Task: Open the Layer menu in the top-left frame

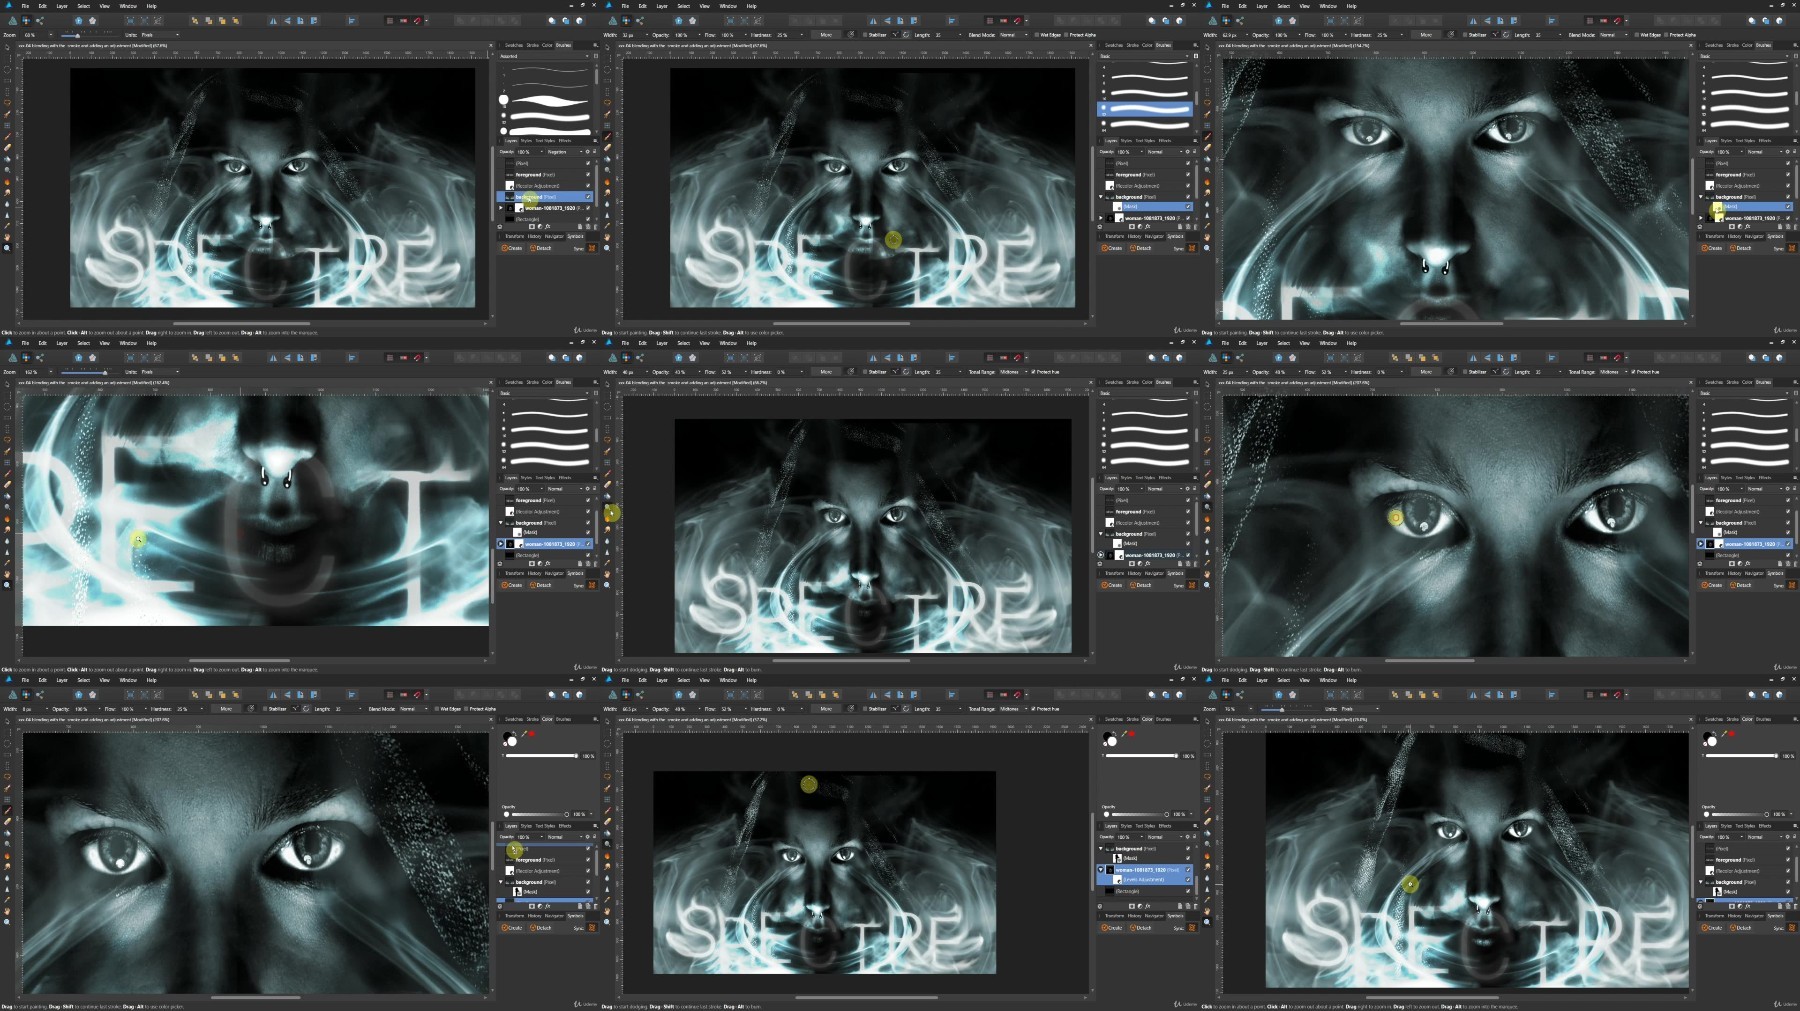Action: click(x=62, y=6)
